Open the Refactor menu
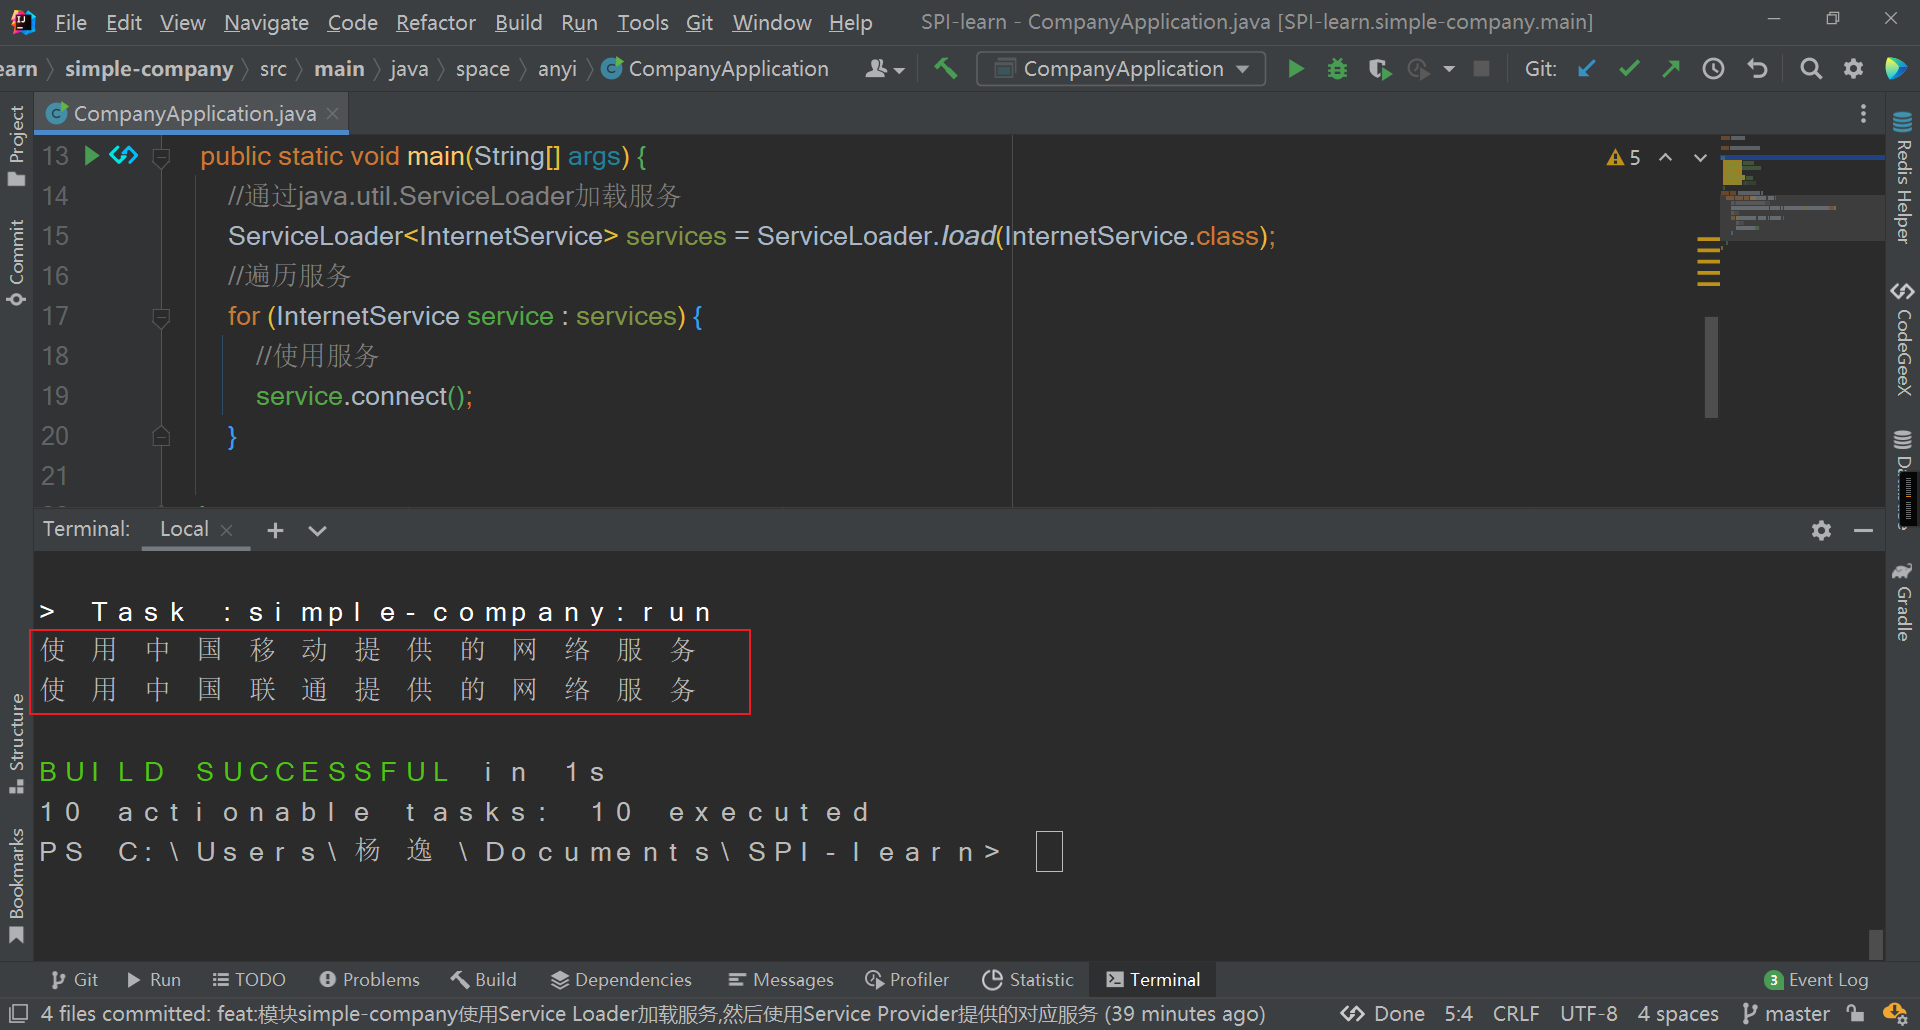This screenshot has height=1030, width=1920. click(x=435, y=22)
